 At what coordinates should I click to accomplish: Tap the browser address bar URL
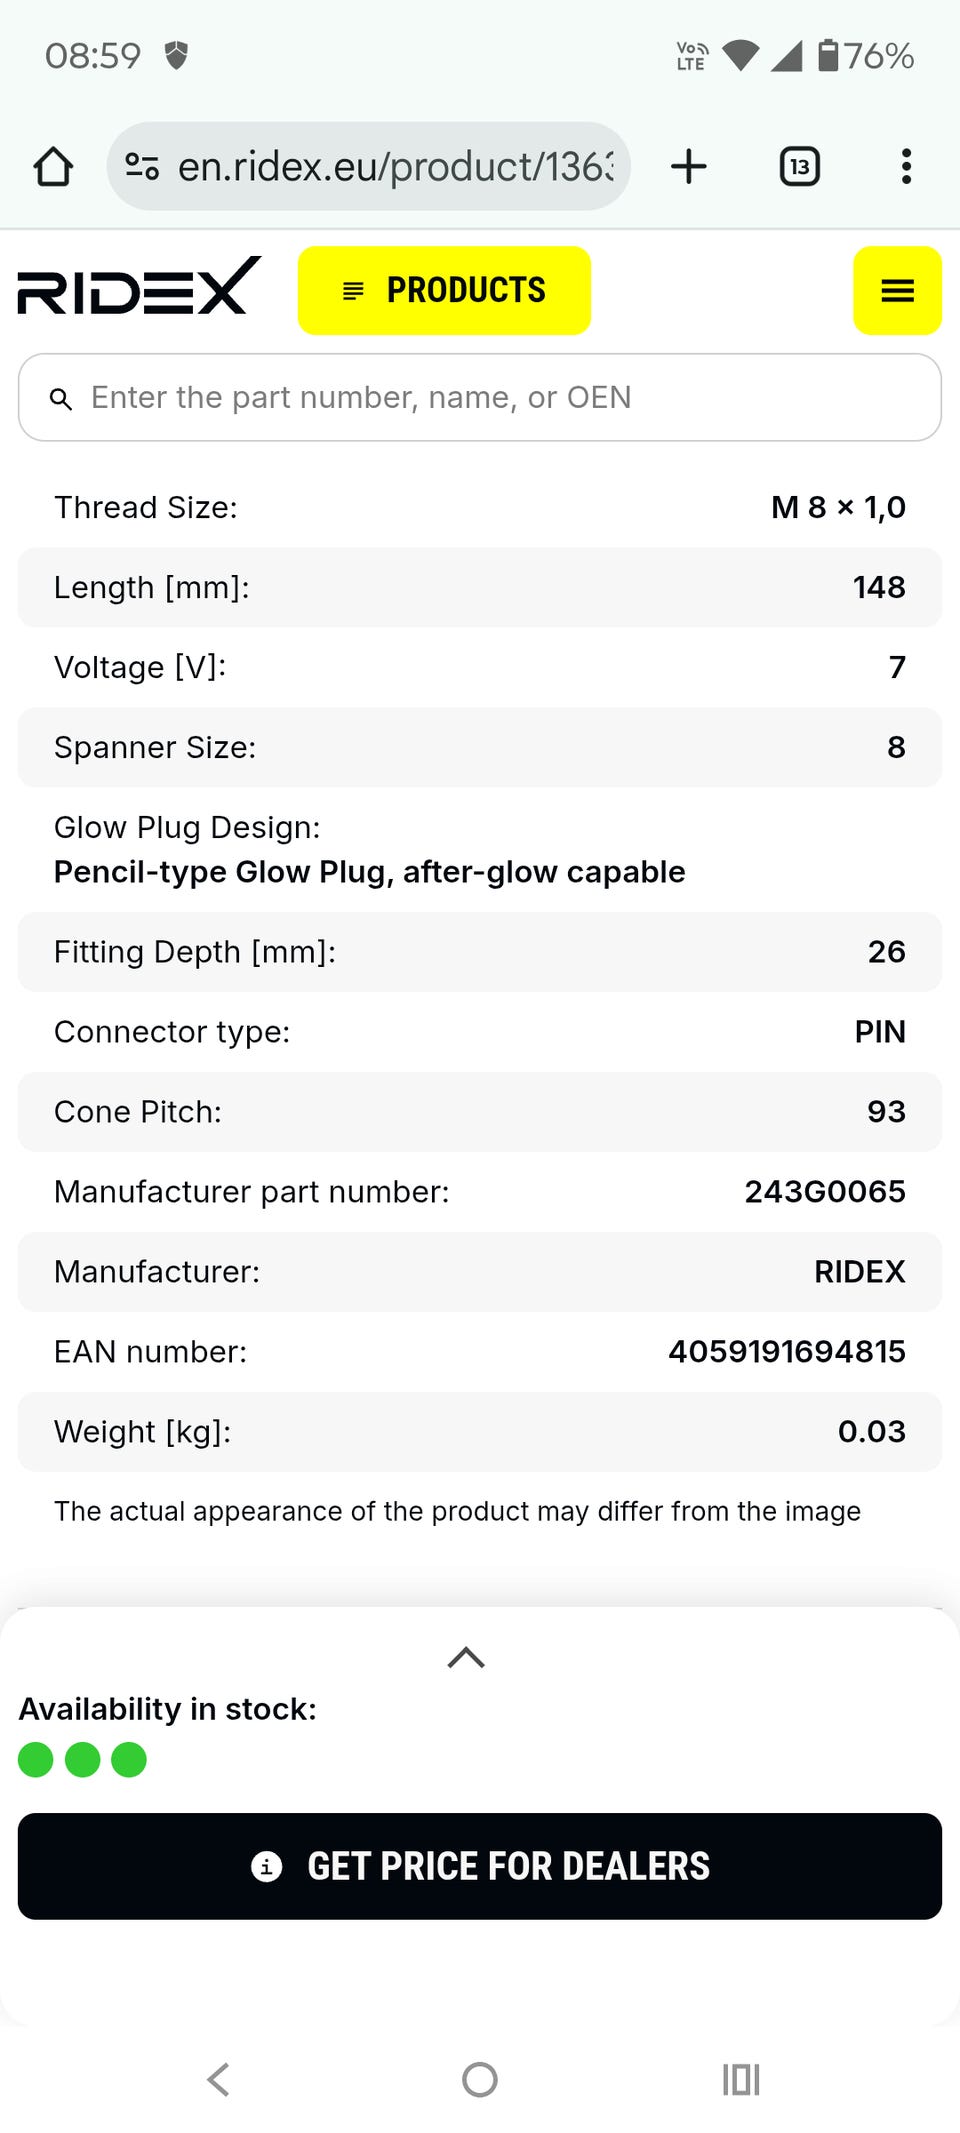[395, 167]
